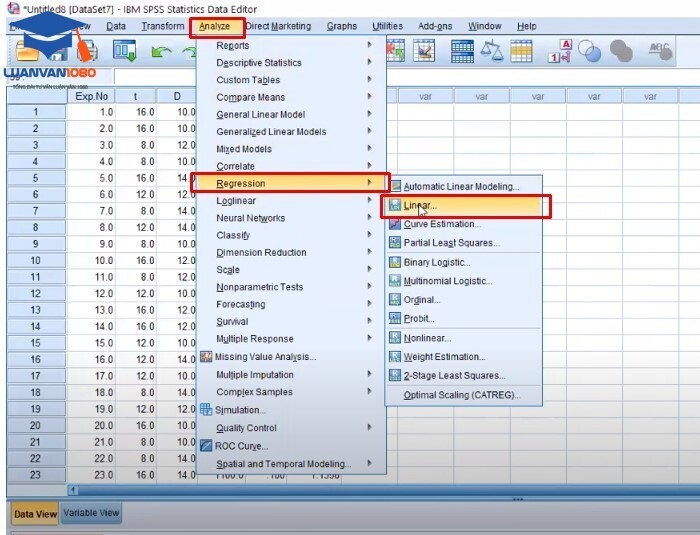700x535 pixels.
Task: Expand the Descriptive Statistics submenu arrow
Action: [x=370, y=62]
